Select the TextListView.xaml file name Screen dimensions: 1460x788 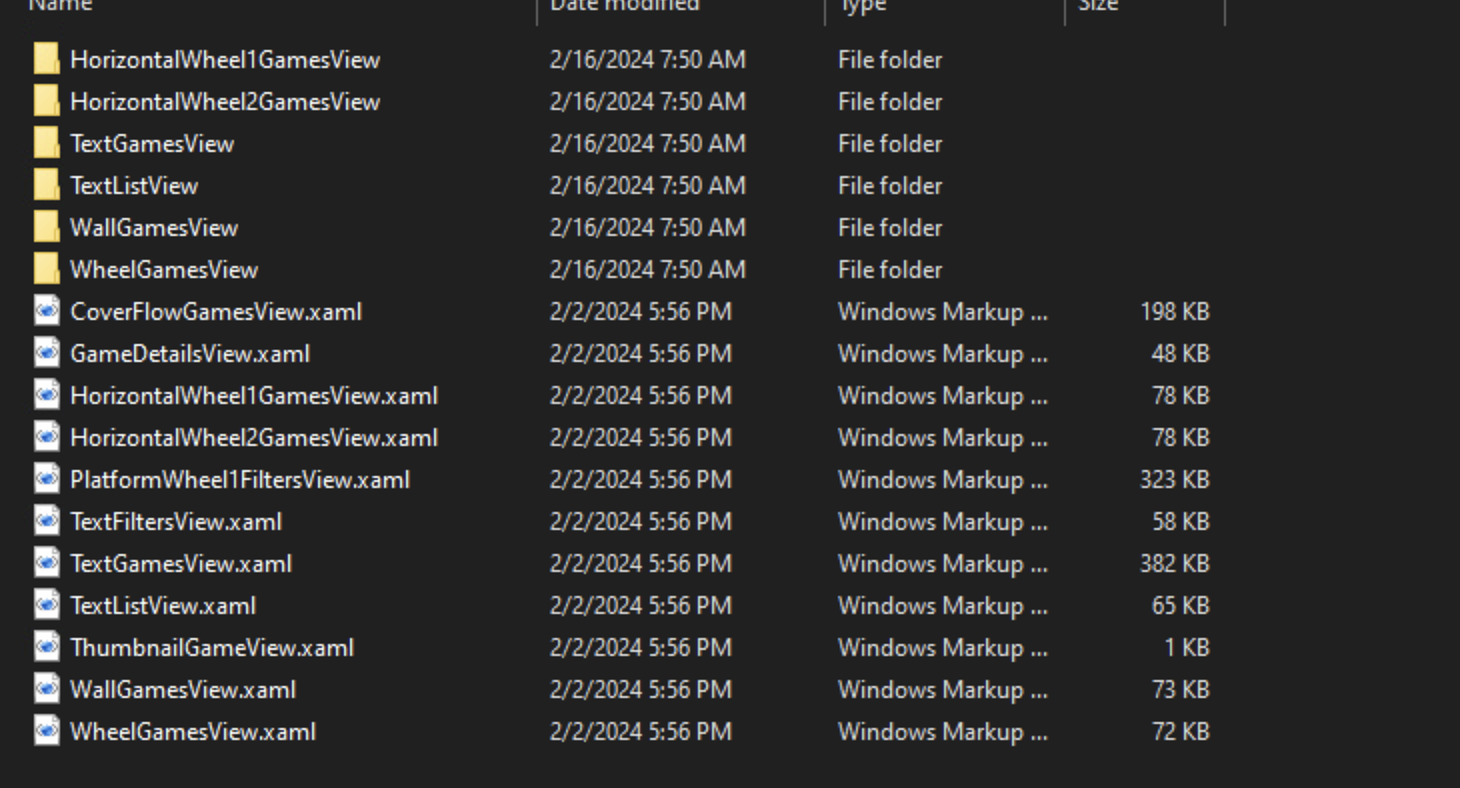coord(163,605)
